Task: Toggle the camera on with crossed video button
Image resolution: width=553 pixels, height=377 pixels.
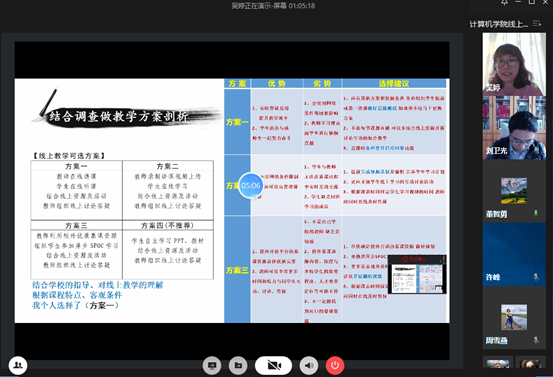Action: pyautogui.click(x=273, y=365)
